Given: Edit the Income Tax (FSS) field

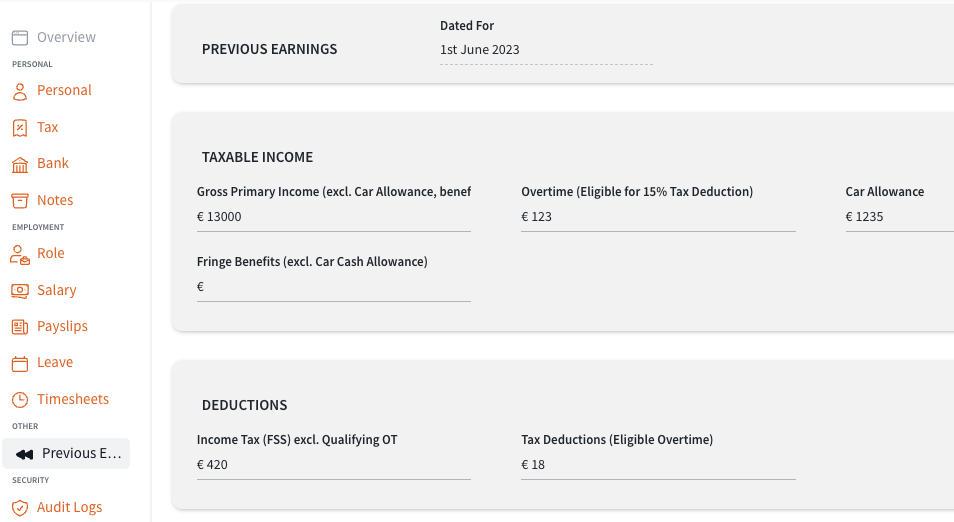Looking at the screenshot, I should coord(333,465).
